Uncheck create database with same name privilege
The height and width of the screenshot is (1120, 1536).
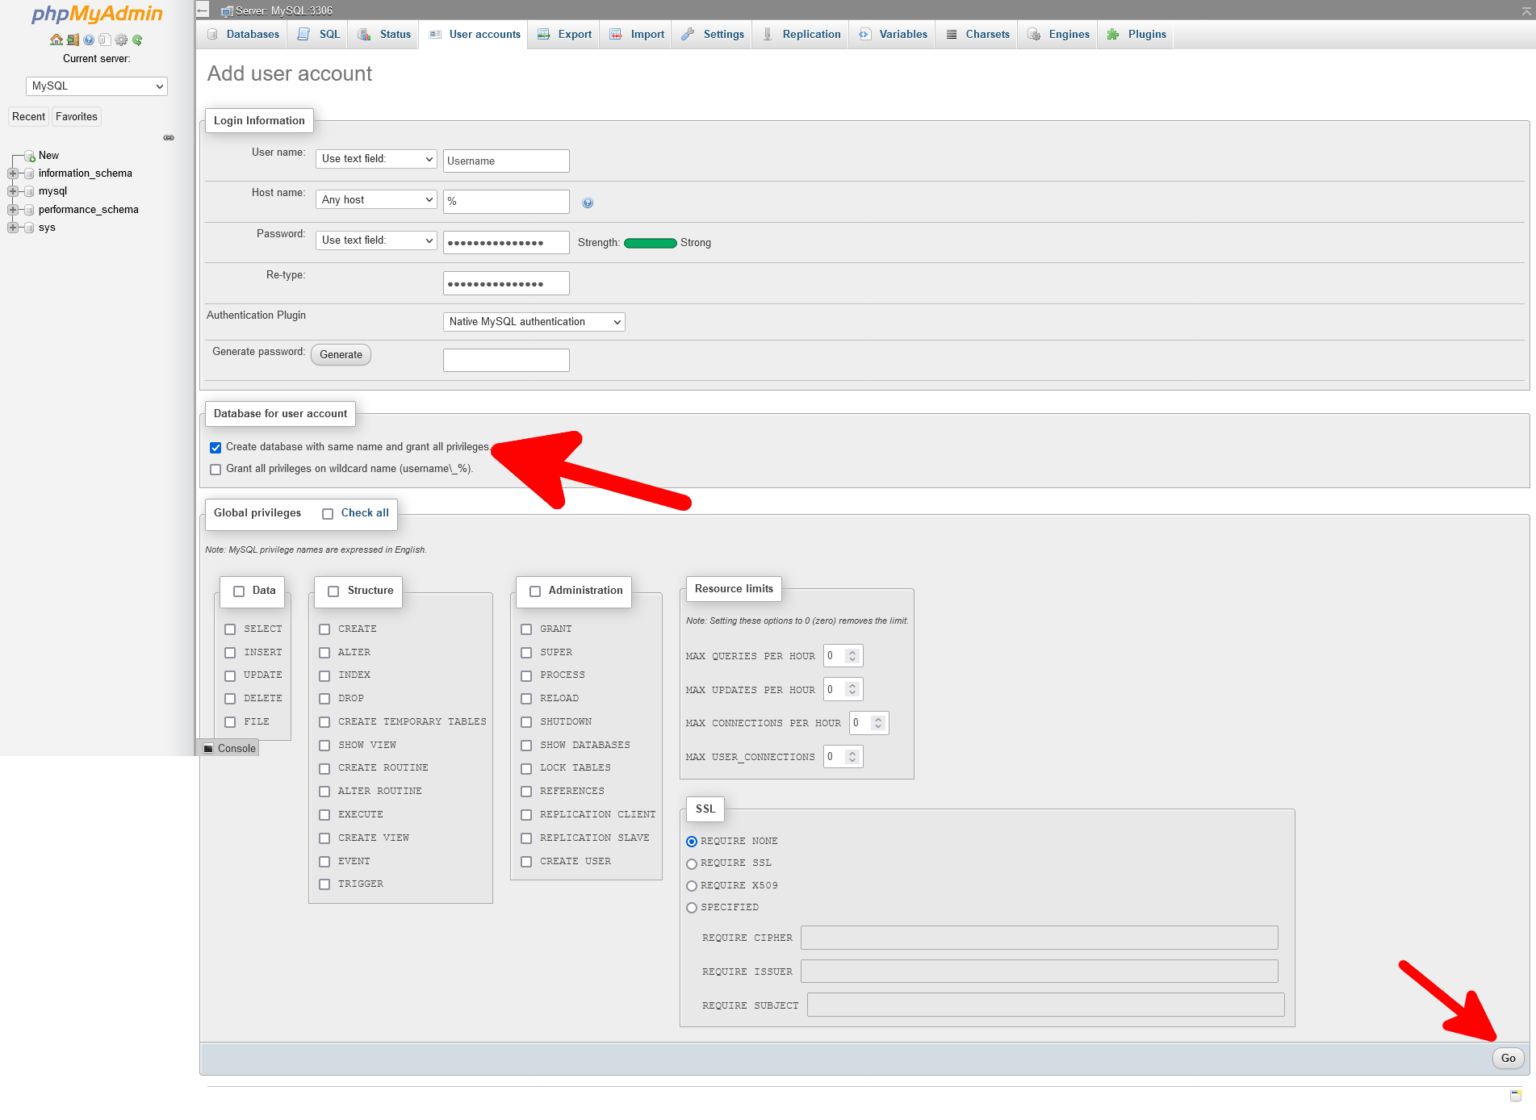215,447
